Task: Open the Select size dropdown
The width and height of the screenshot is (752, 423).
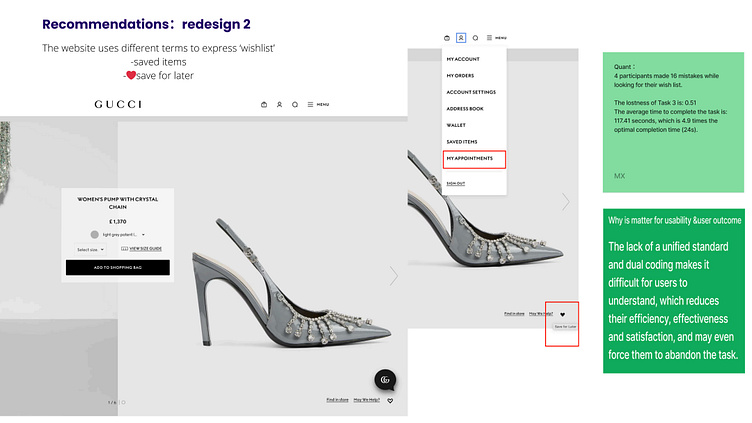Action: click(x=90, y=249)
